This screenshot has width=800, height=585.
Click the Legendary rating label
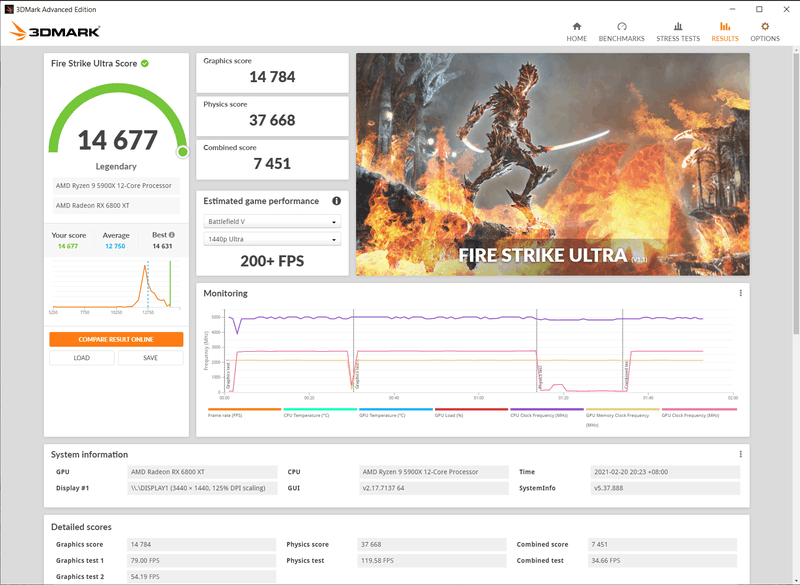point(116,166)
